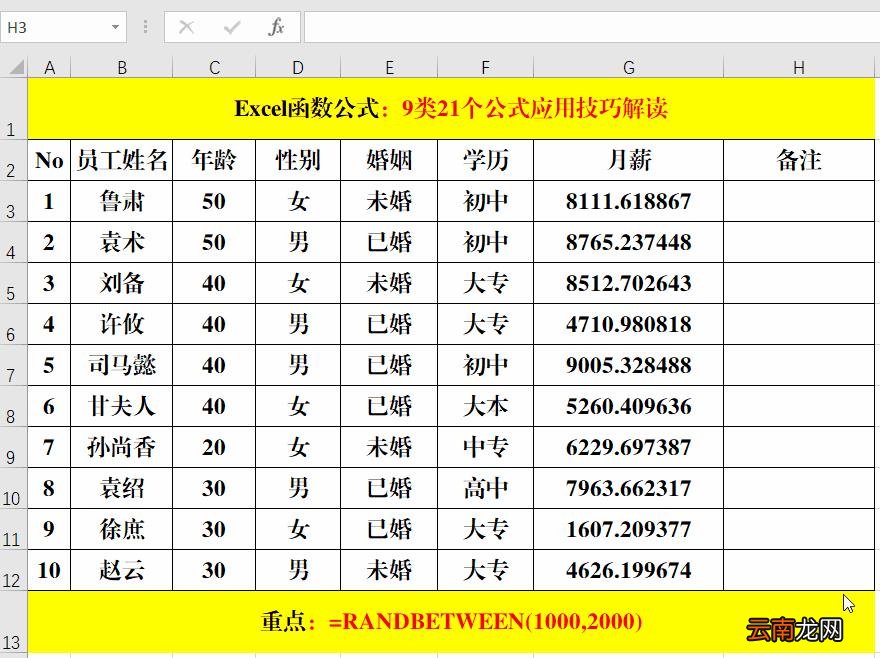Click the Select All corner triangle
The height and width of the screenshot is (658, 880).
coord(16,67)
